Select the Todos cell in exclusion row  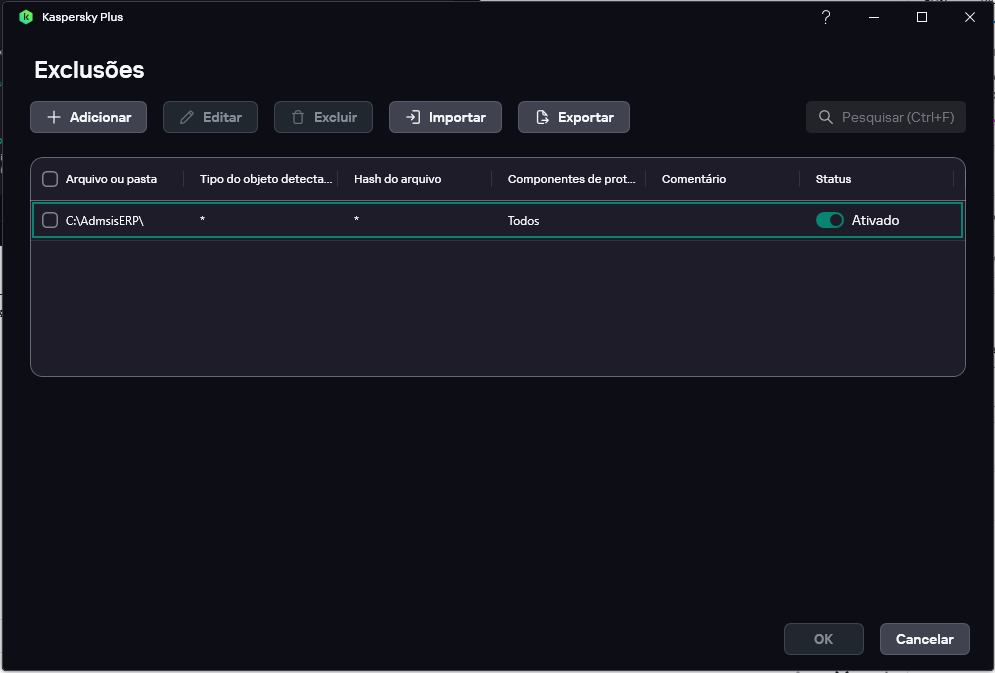pyautogui.click(x=523, y=220)
